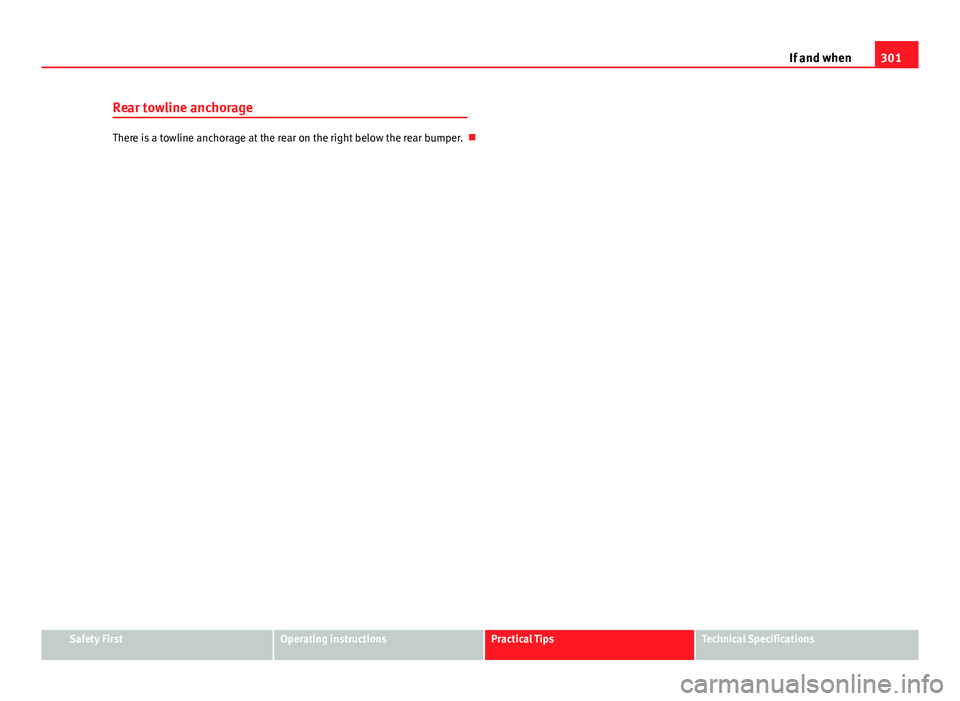Click the red page number 301 box
Screen dimensions: 960x701
click(896, 56)
